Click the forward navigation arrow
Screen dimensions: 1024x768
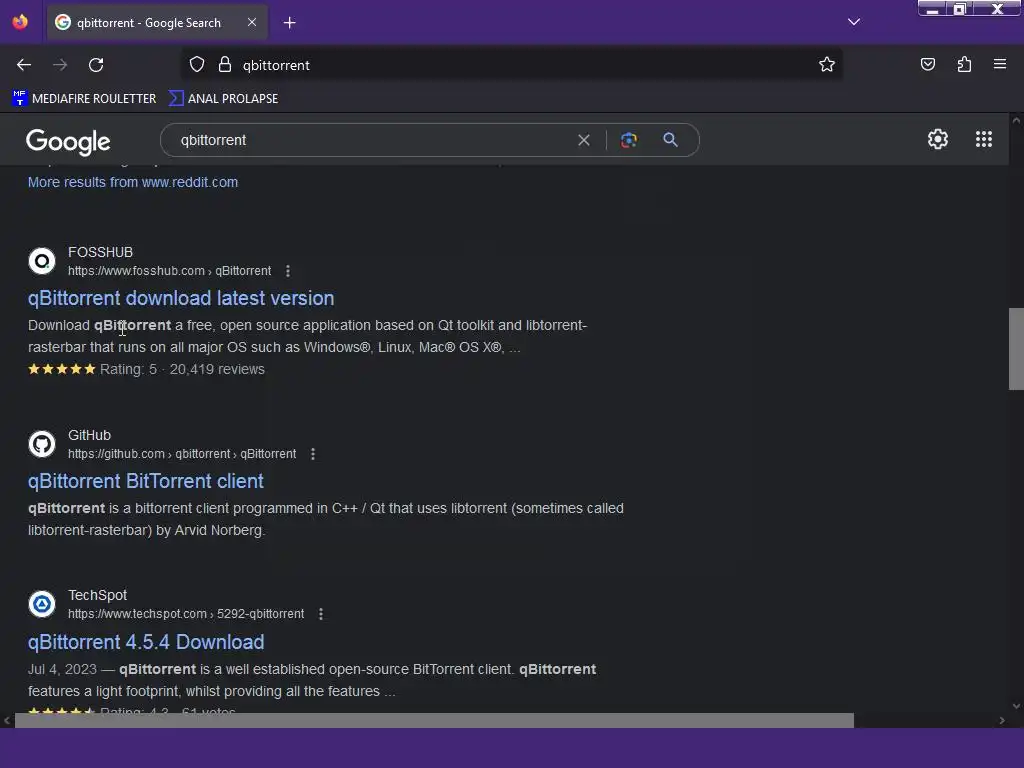60,65
